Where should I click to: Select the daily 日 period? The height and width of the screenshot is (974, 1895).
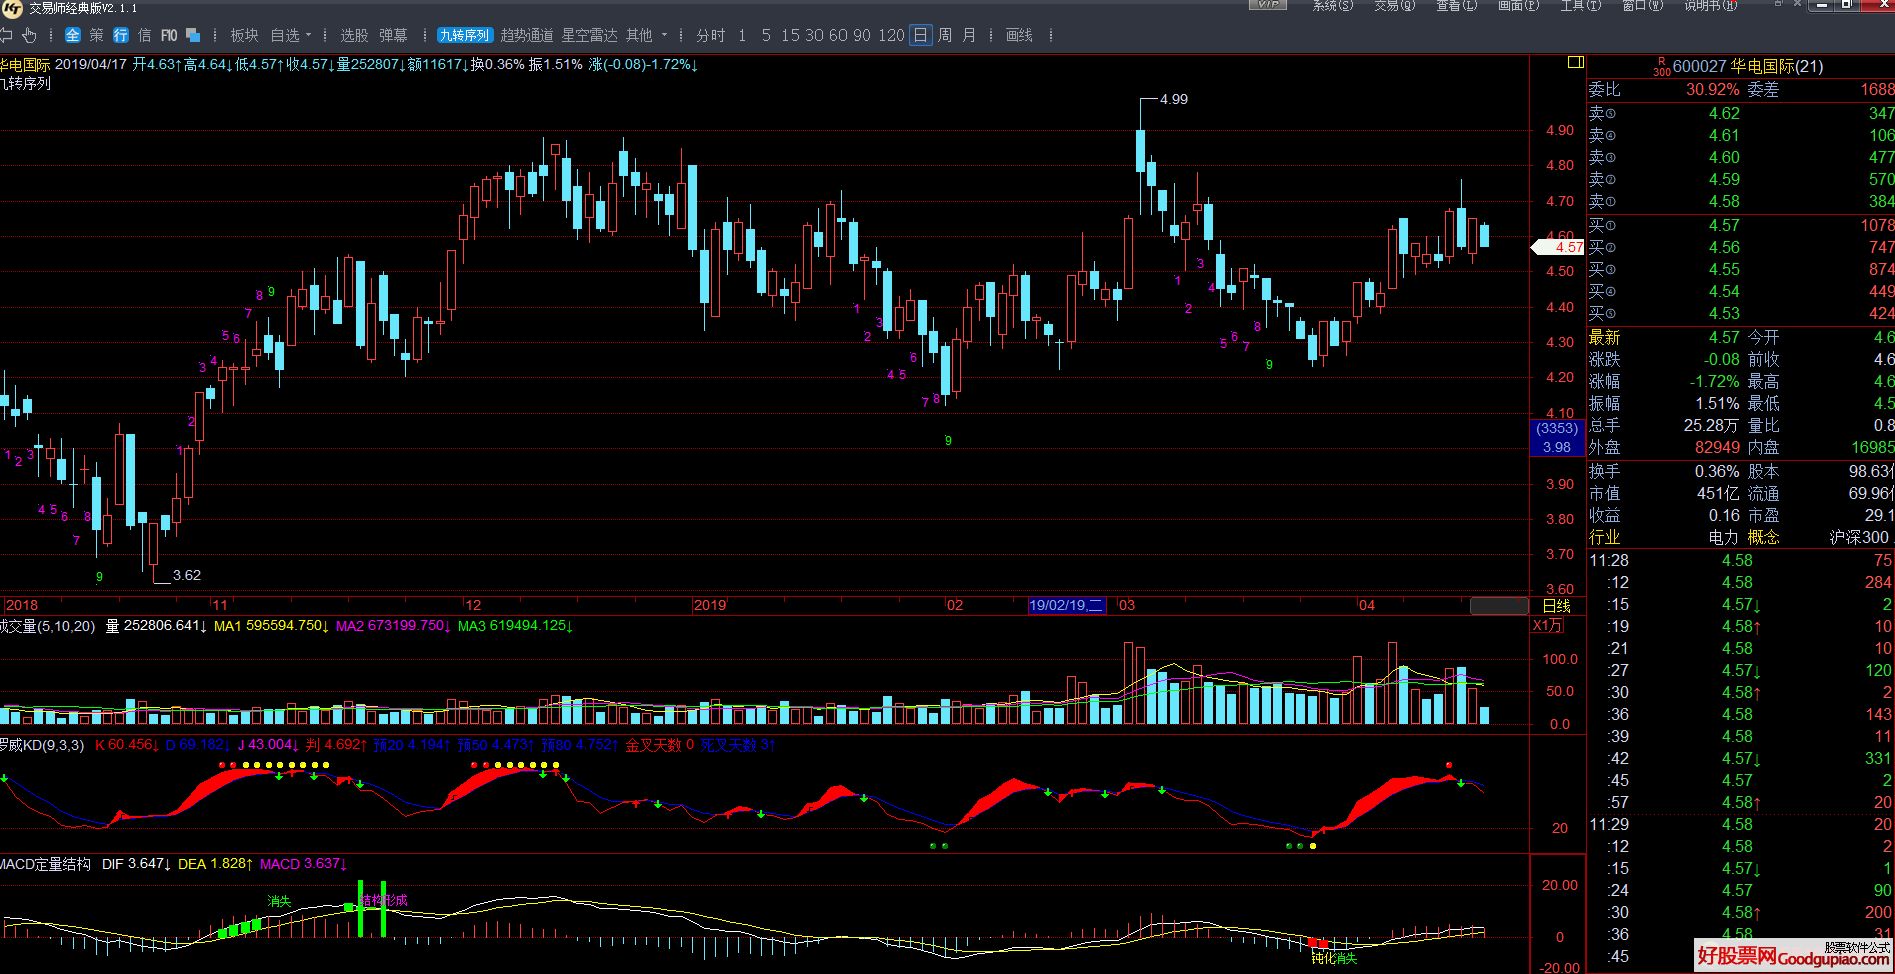click(920, 35)
